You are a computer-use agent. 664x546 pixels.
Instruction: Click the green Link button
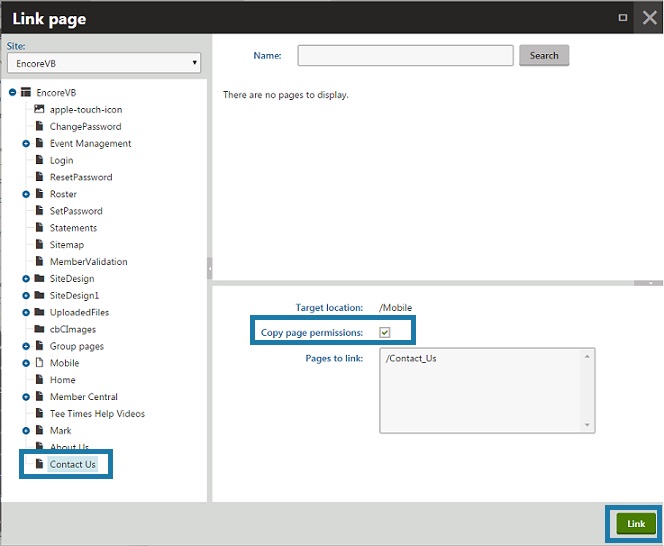tap(636, 524)
